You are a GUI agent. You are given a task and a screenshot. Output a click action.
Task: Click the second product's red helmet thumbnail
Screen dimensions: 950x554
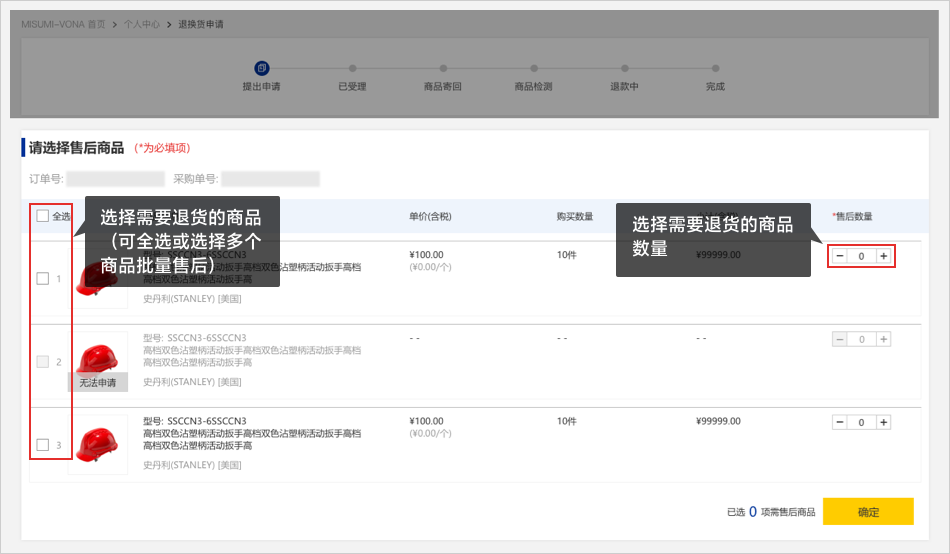(97, 357)
